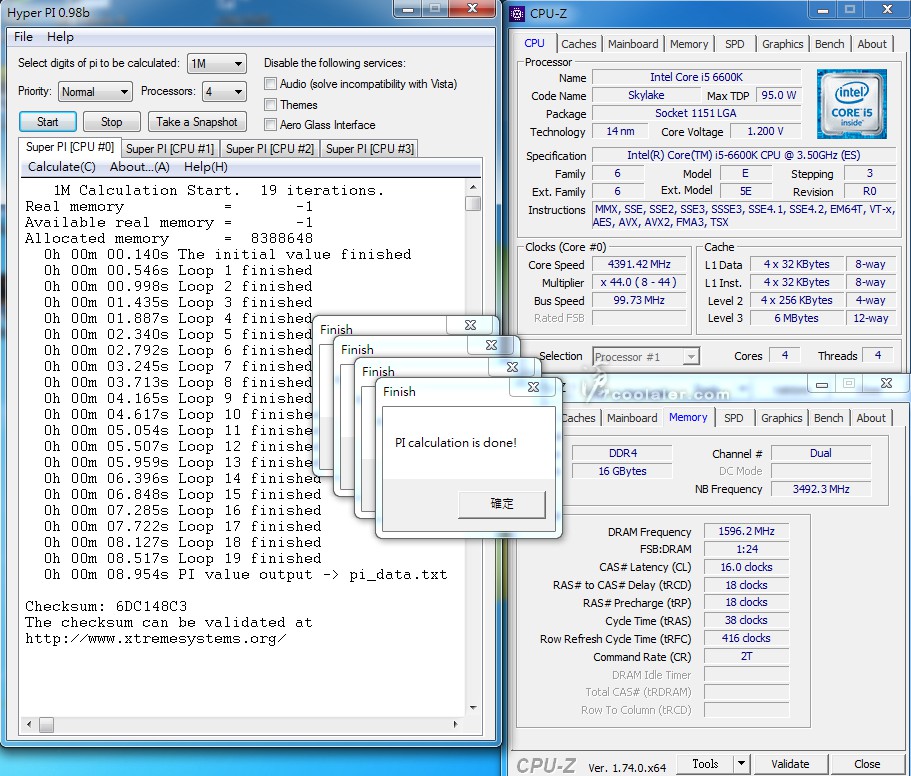This screenshot has width=911, height=776.
Task: Open the Help menu in Hyper PI
Action: click(x=60, y=37)
